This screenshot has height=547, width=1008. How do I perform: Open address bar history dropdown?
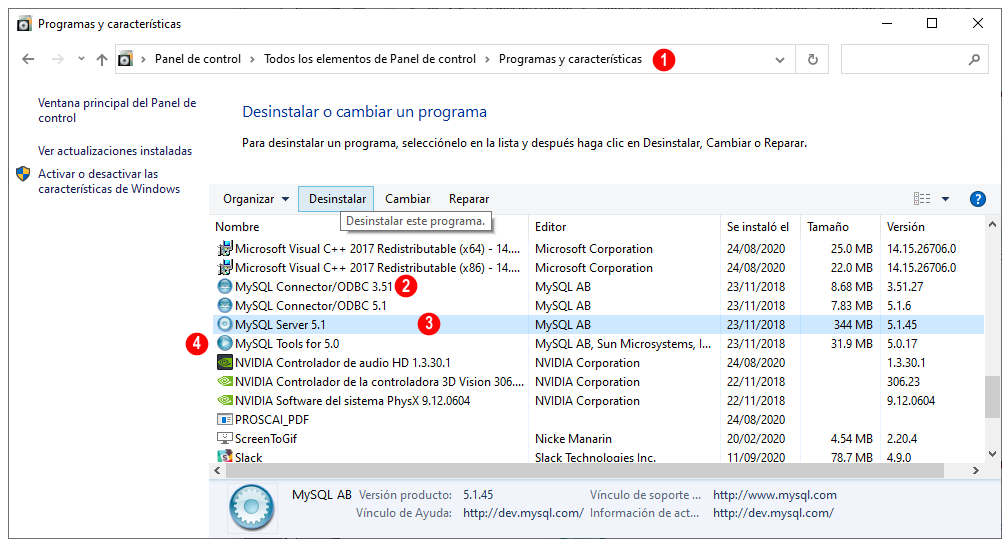point(780,60)
